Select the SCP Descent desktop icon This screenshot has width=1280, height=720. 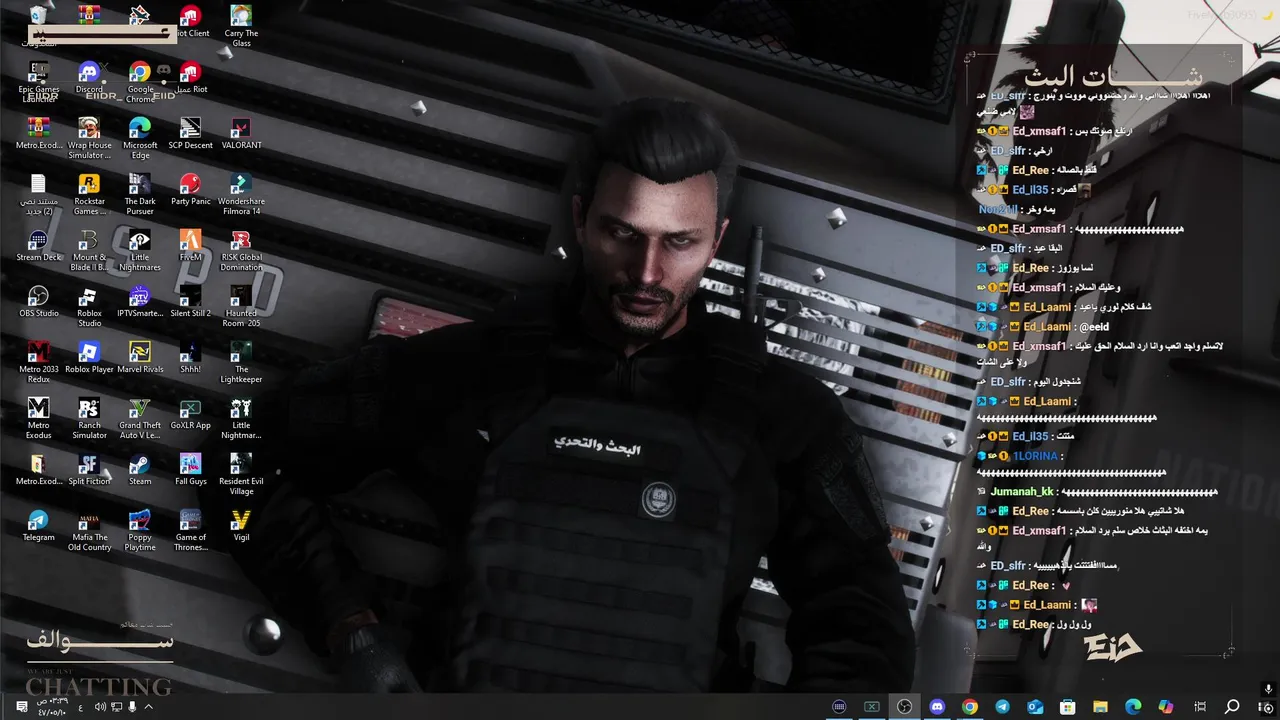[190, 134]
